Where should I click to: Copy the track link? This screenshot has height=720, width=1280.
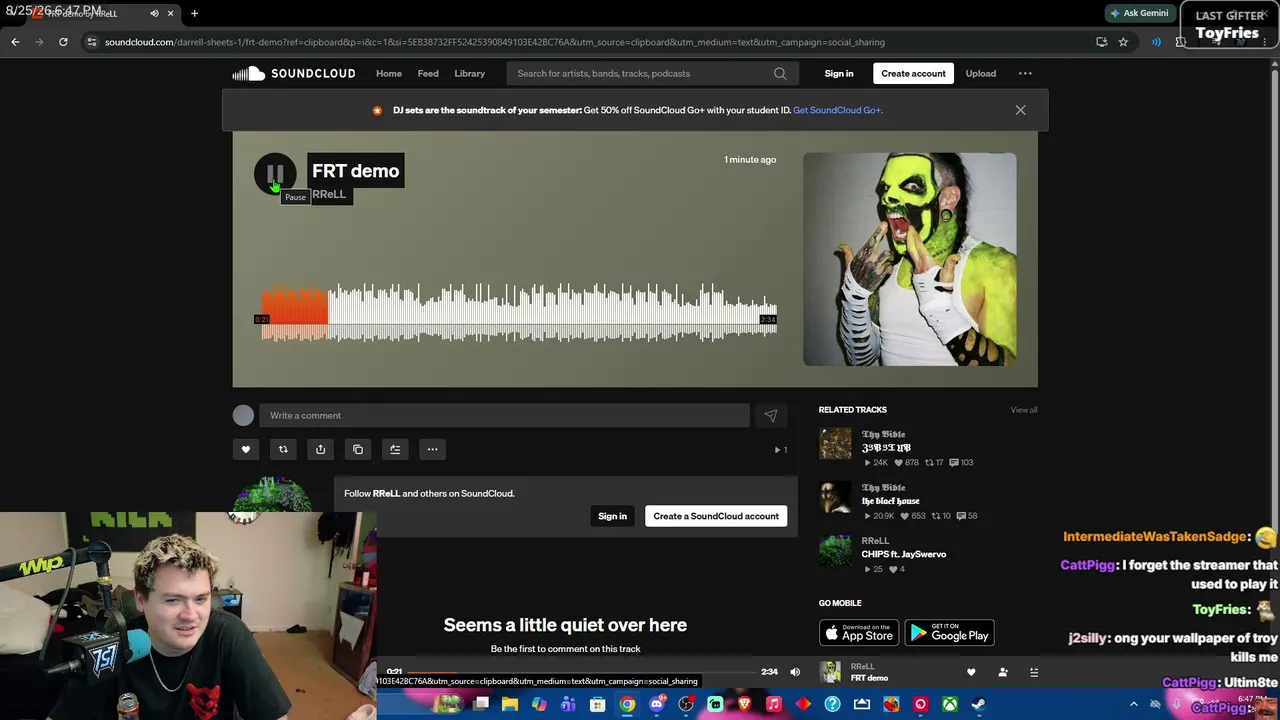(358, 449)
